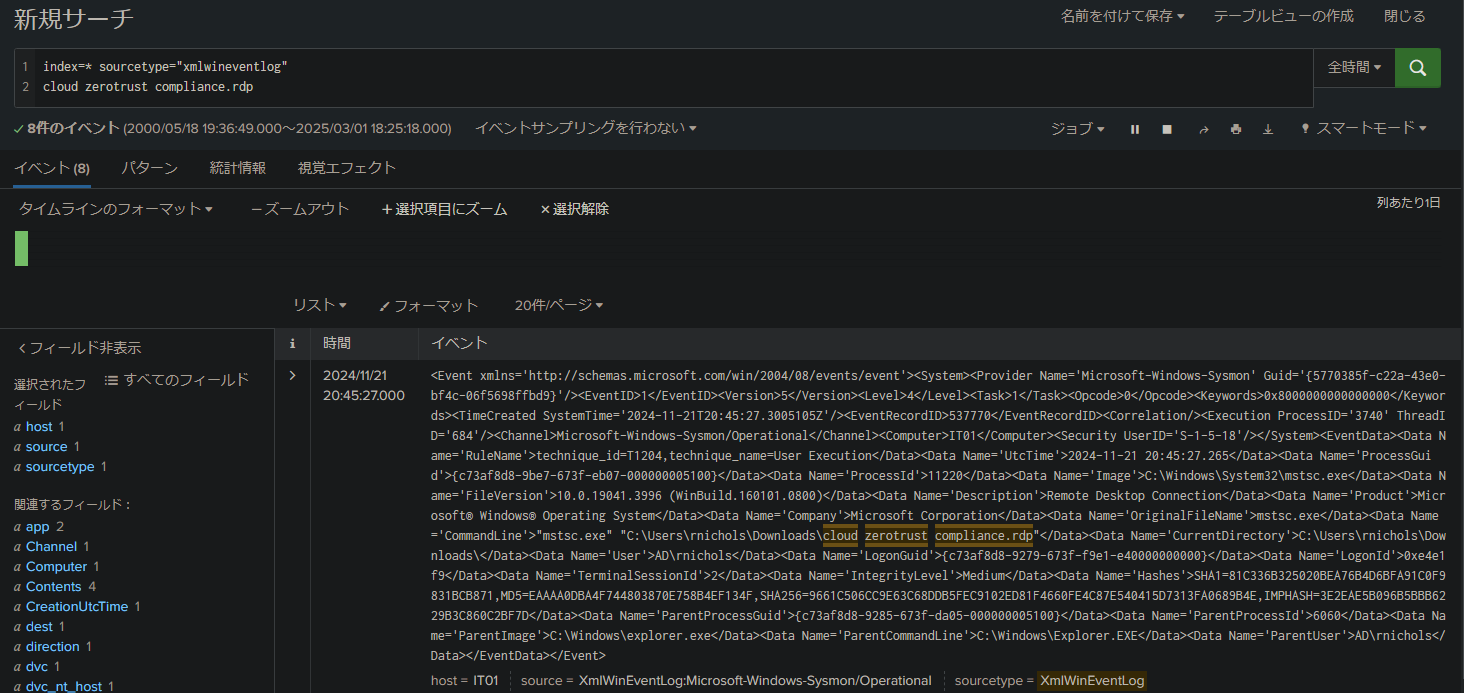Click the 列あたり1日 timeline scale label
Image resolution: width=1464 pixels, height=693 pixels.
coord(1408,203)
